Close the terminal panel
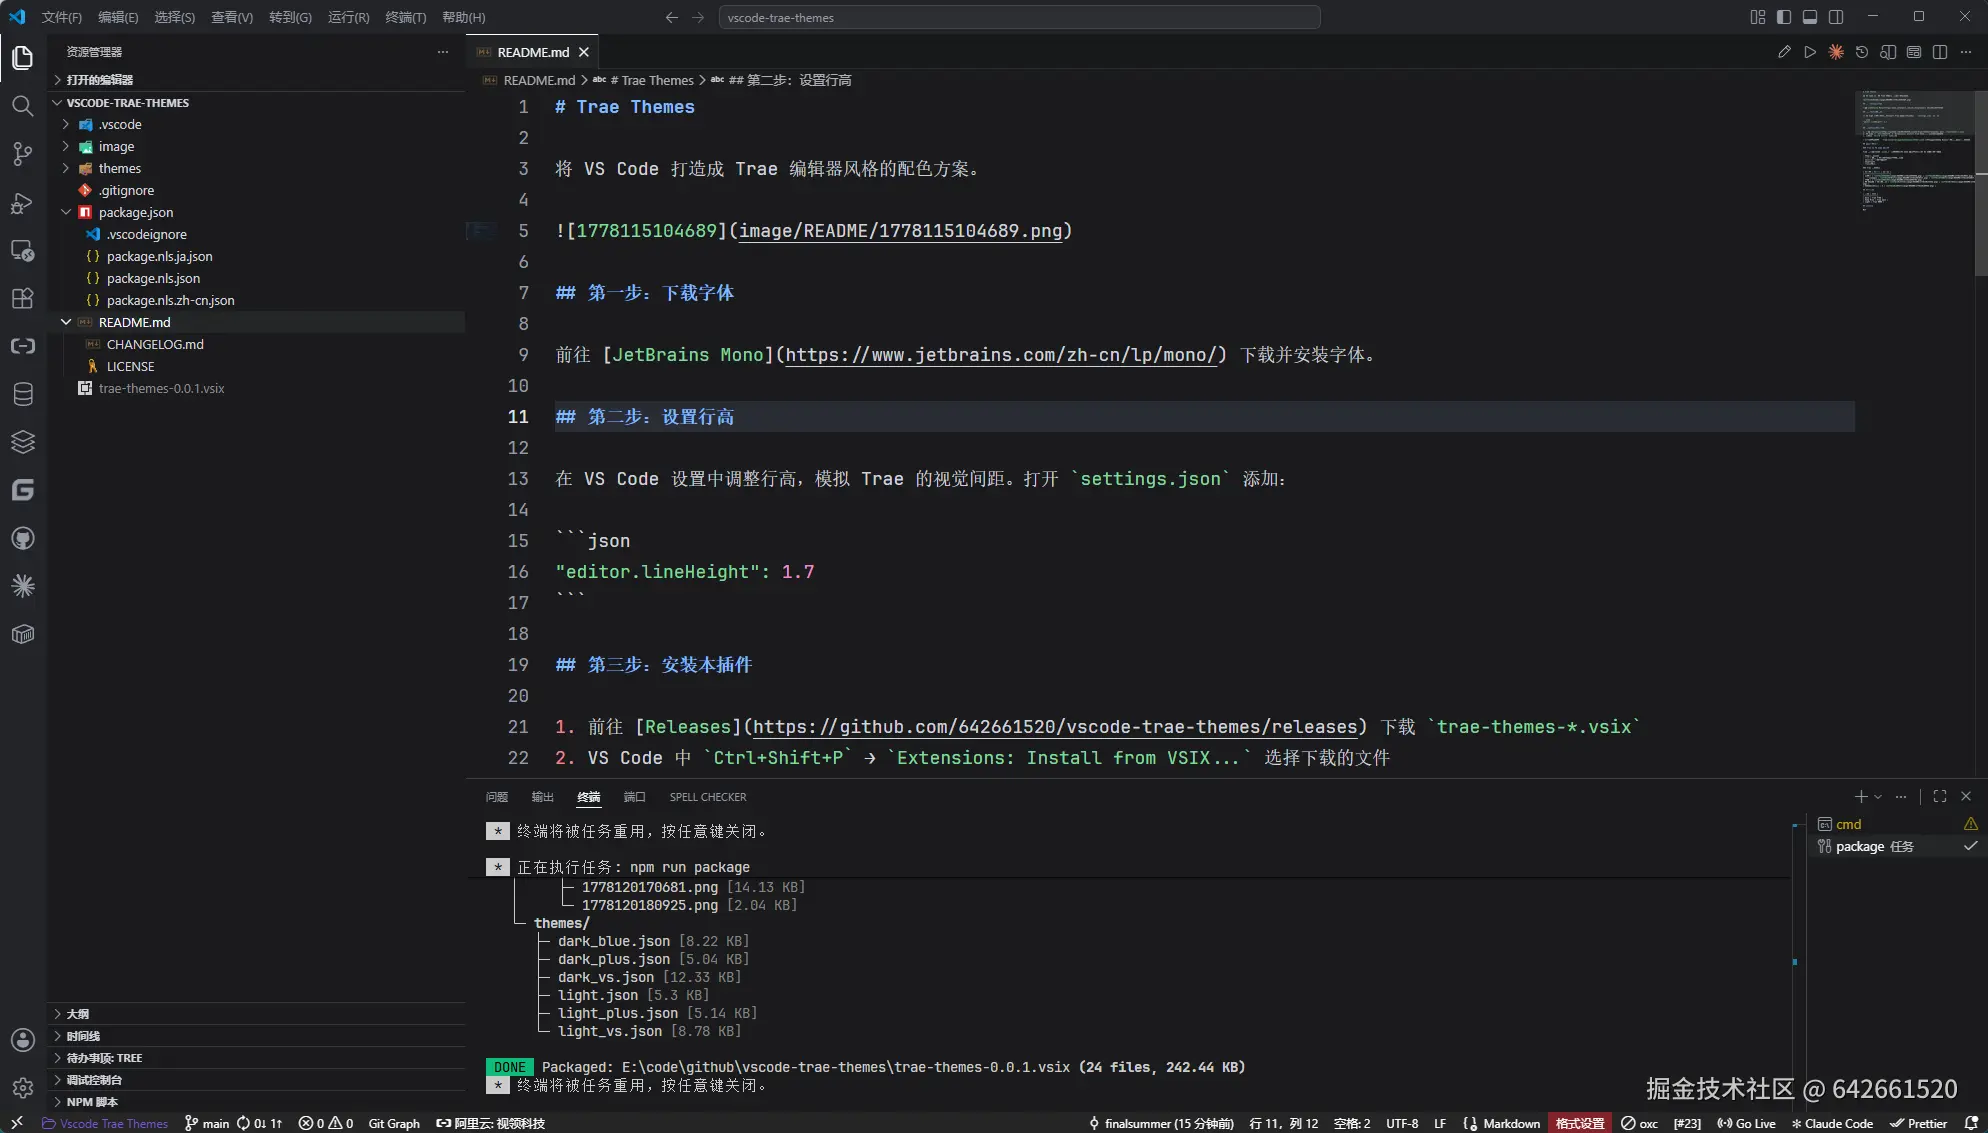Screen dimensions: 1988x1133 coord(1966,797)
